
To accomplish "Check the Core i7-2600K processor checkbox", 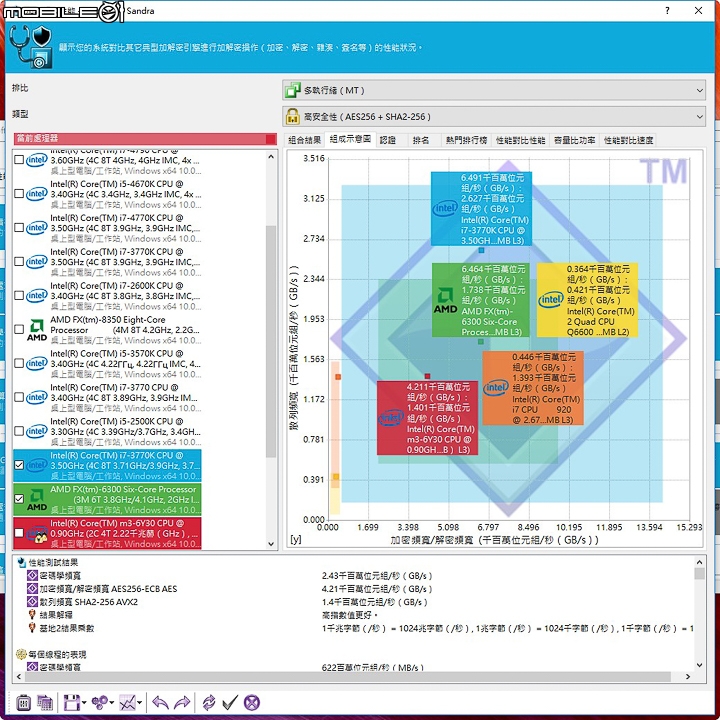I will pos(19,296).
